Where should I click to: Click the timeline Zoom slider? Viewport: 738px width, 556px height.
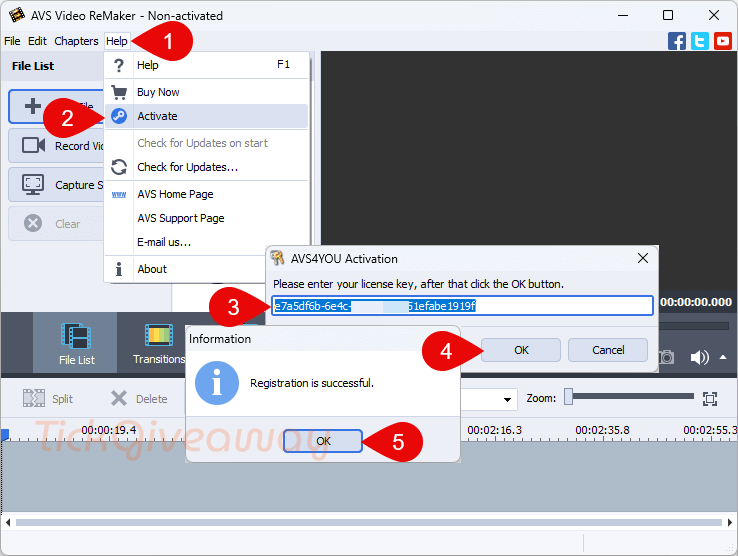(x=629, y=397)
